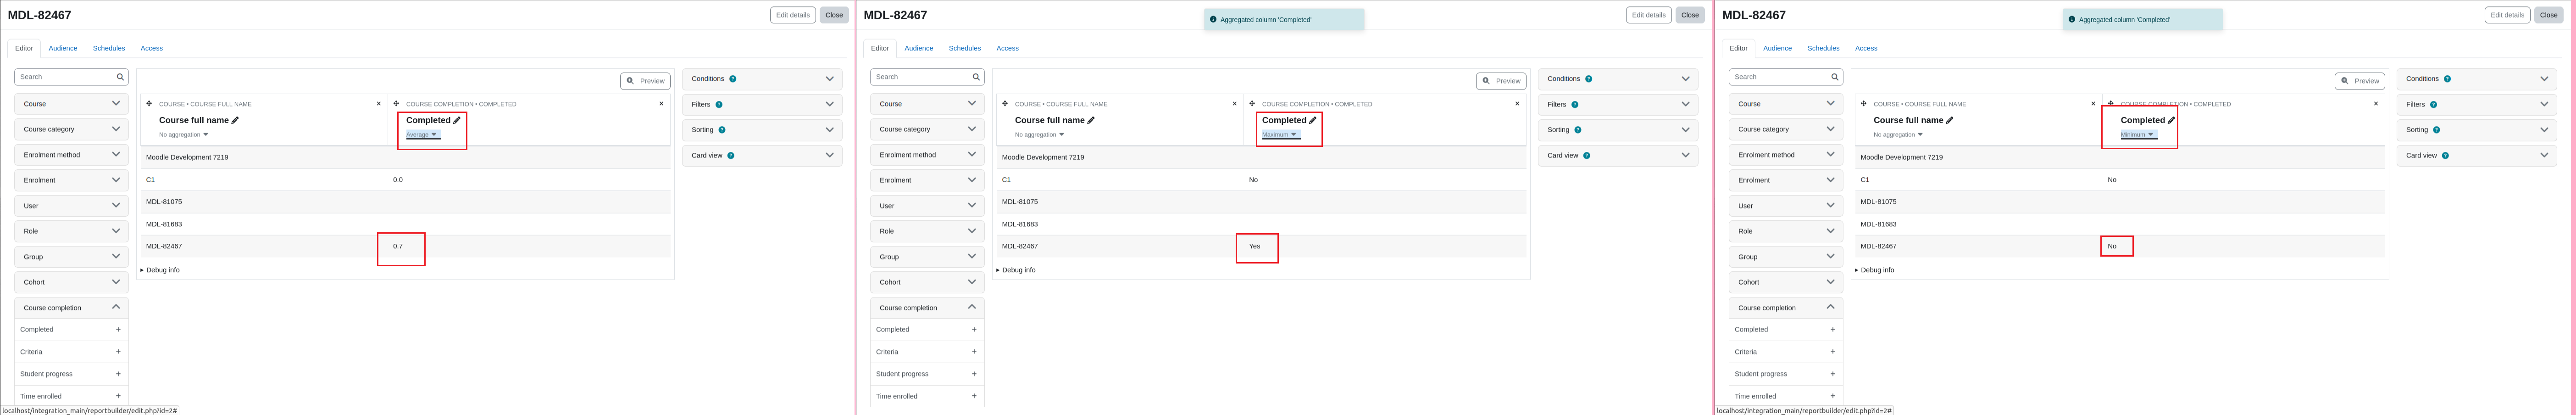Click Conditions help icon in the Minimum-aggregation screenshot

tap(2448, 79)
